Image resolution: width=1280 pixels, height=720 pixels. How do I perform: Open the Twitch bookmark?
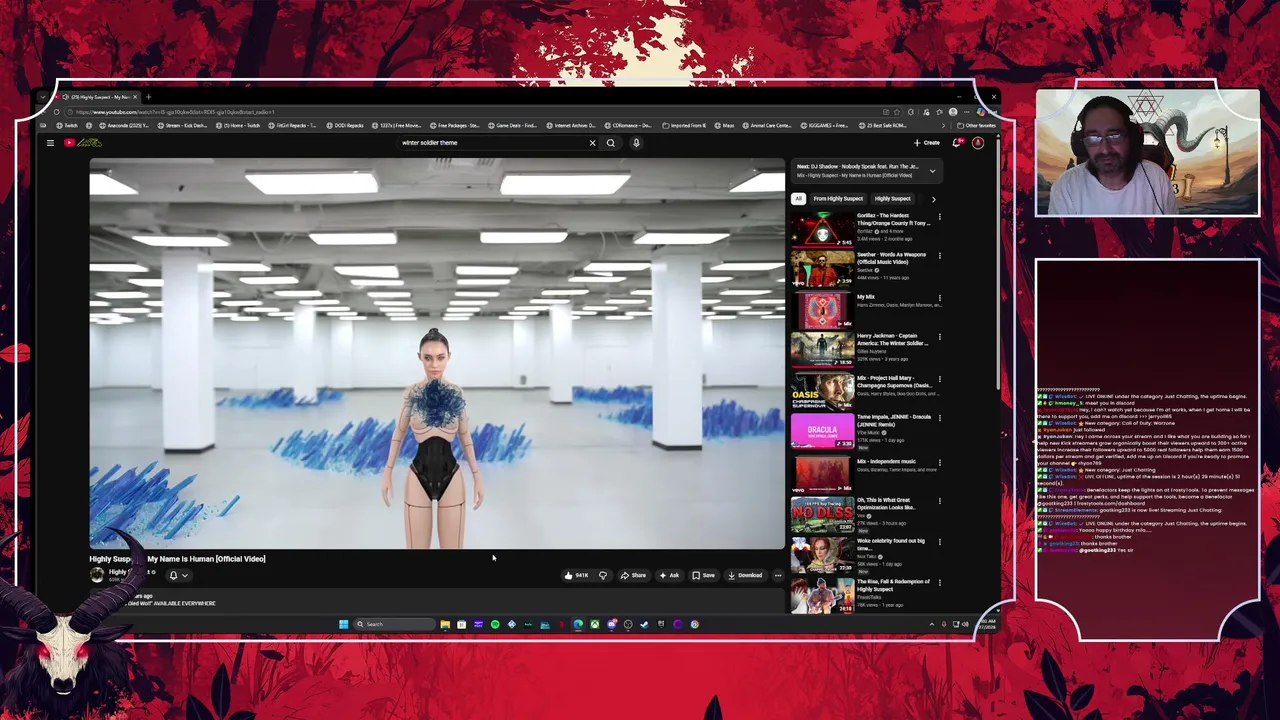tap(68, 126)
